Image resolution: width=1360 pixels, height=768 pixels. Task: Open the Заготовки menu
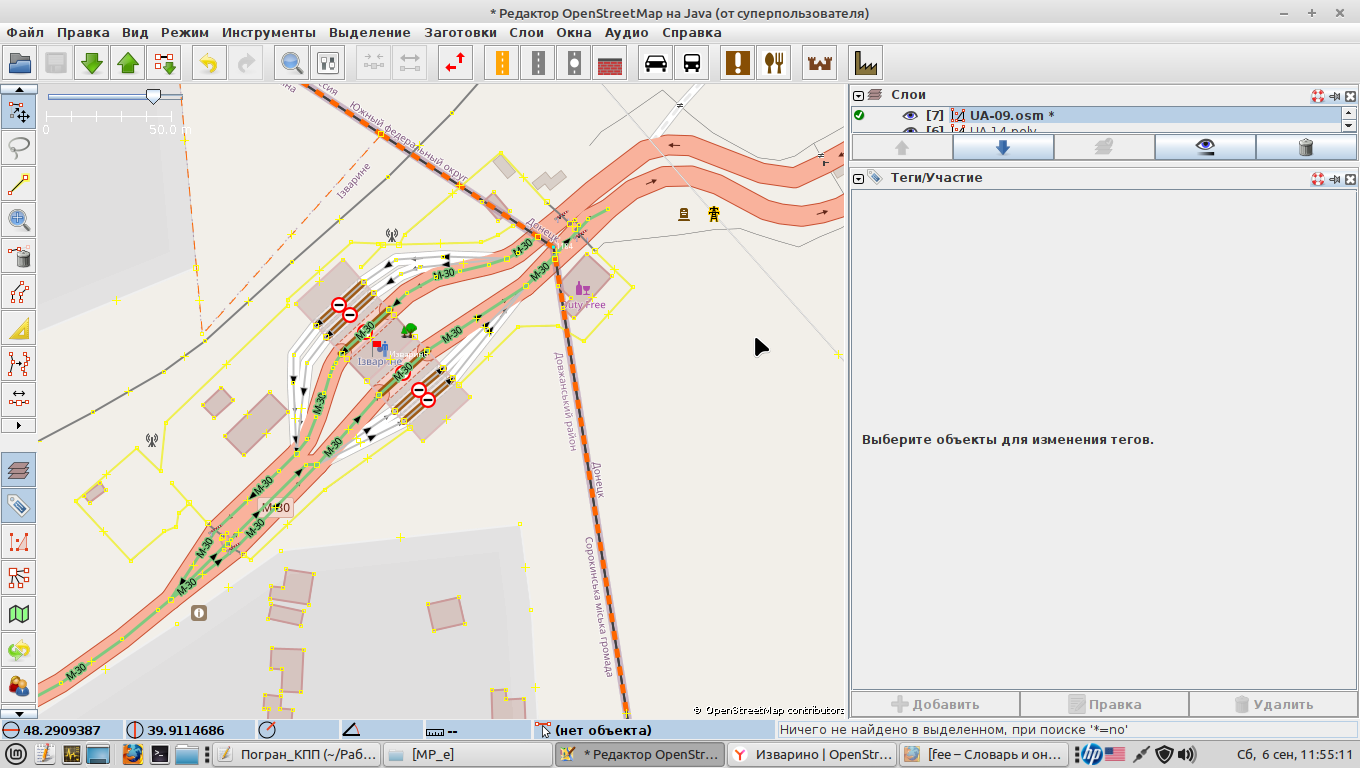(x=460, y=32)
